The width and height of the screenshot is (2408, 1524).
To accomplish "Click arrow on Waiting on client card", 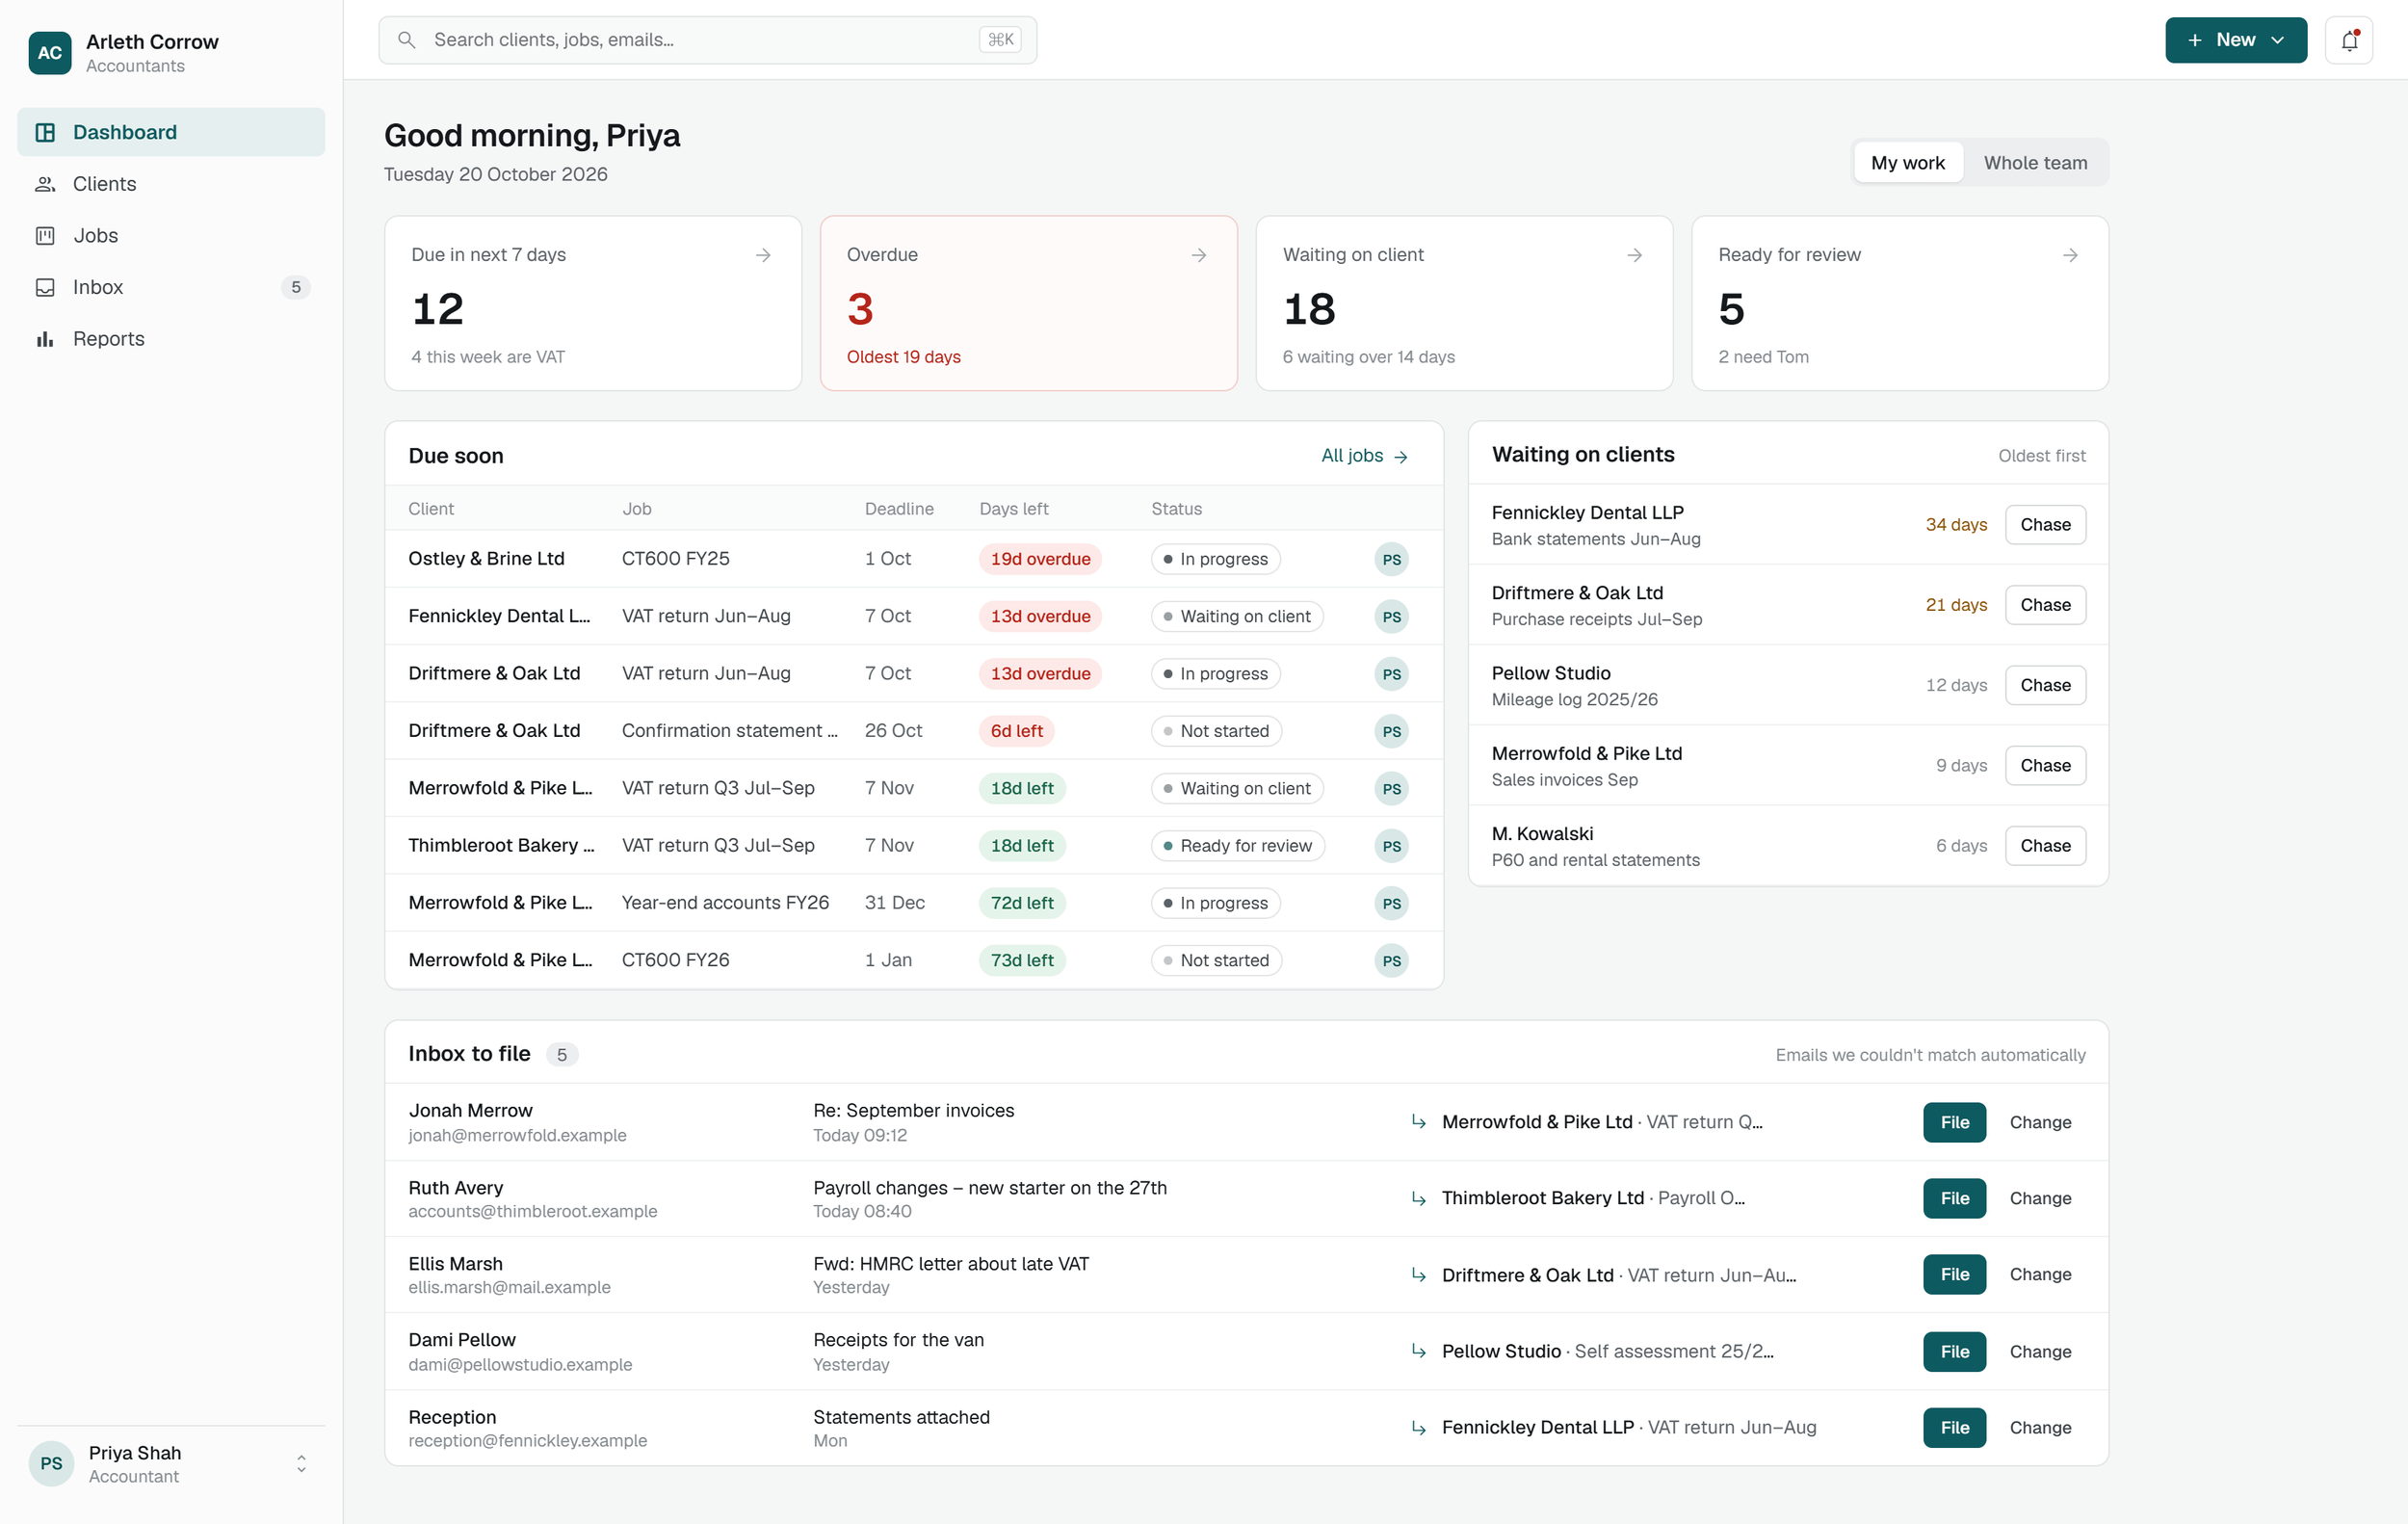I will click(1634, 255).
